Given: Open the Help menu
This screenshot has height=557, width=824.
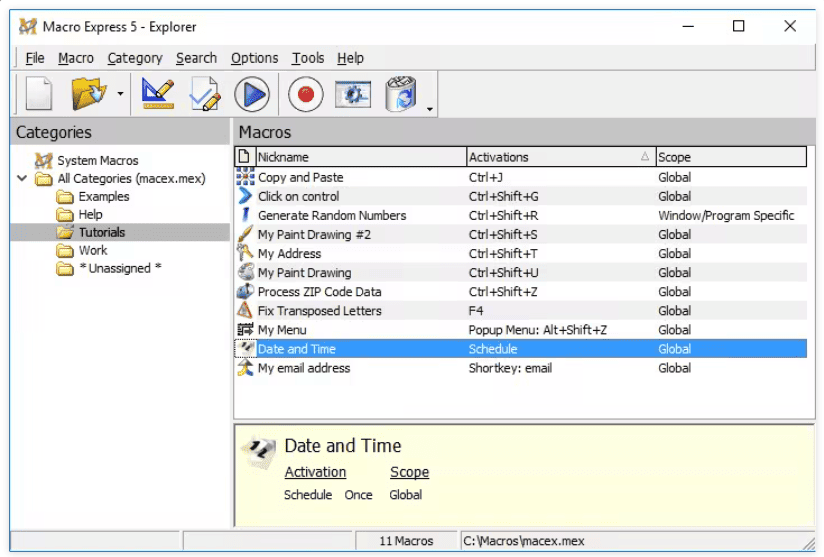Looking at the screenshot, I should 350,58.
